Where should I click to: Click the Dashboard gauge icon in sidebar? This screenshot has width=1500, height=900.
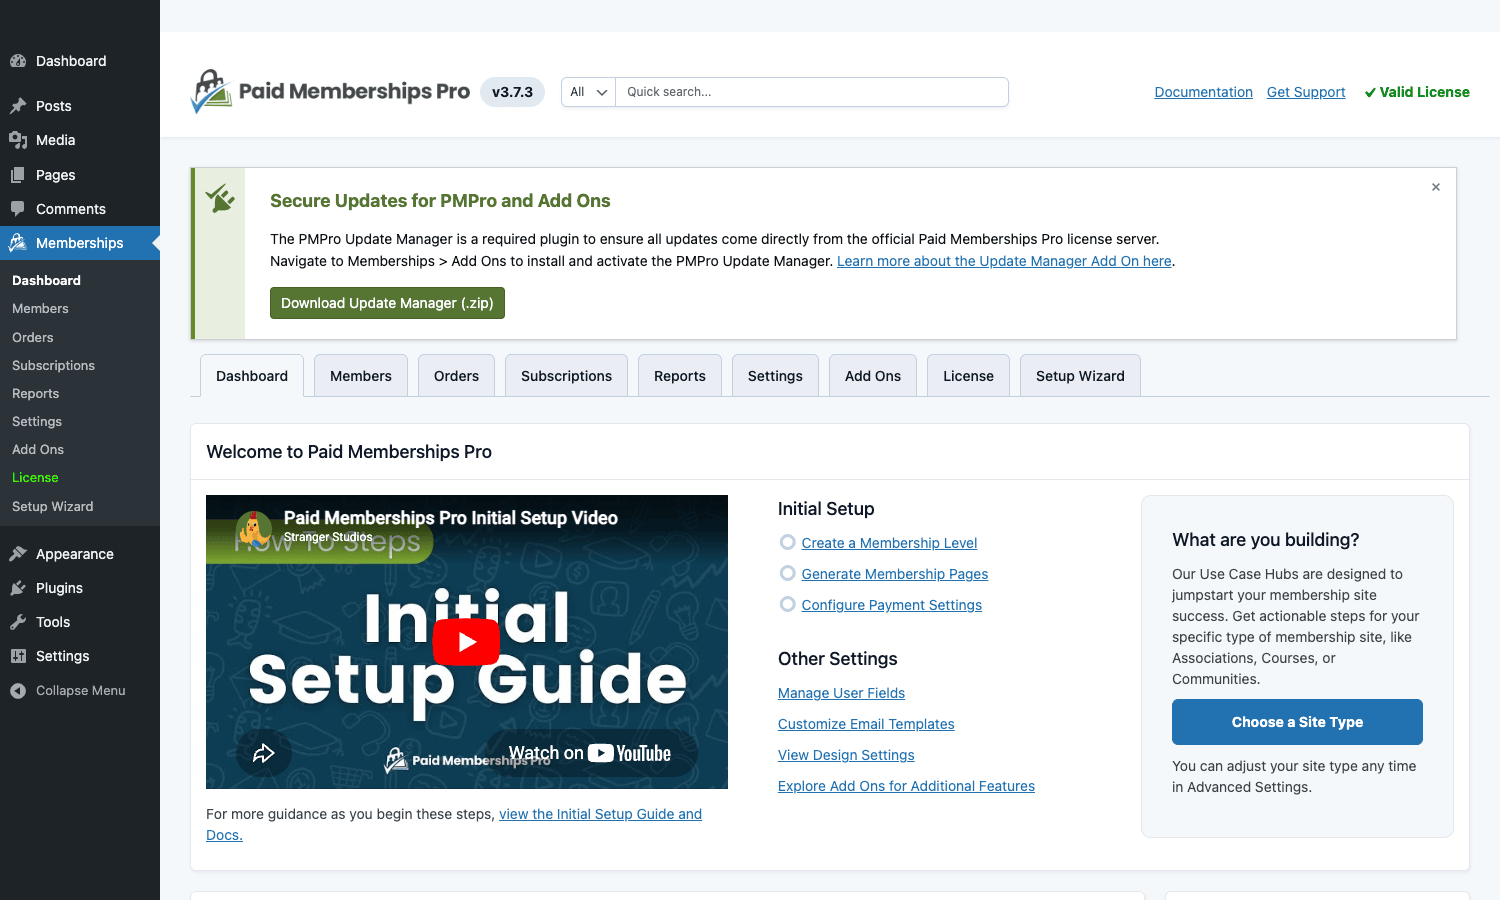[x=18, y=61]
